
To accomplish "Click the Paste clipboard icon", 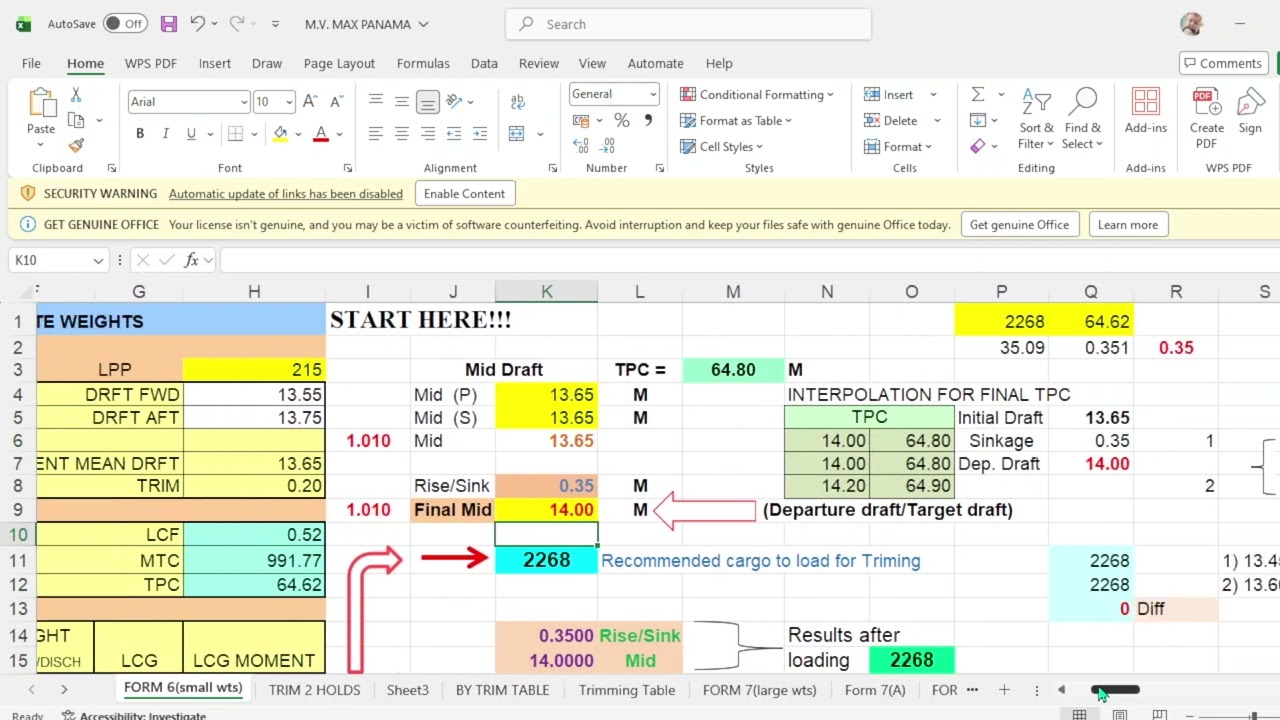I will coord(41,103).
